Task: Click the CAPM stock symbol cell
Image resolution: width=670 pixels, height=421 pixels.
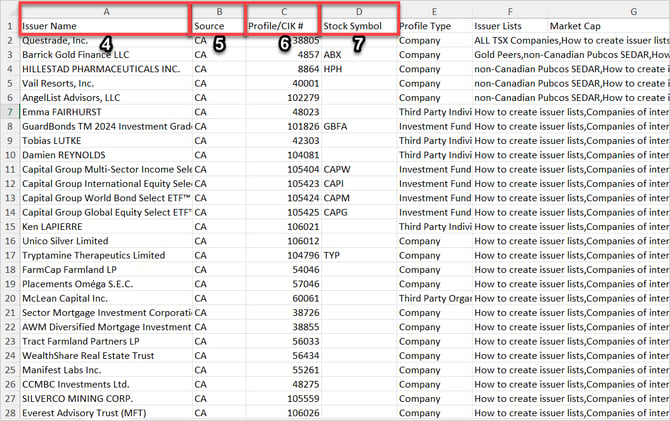Action: (x=359, y=198)
